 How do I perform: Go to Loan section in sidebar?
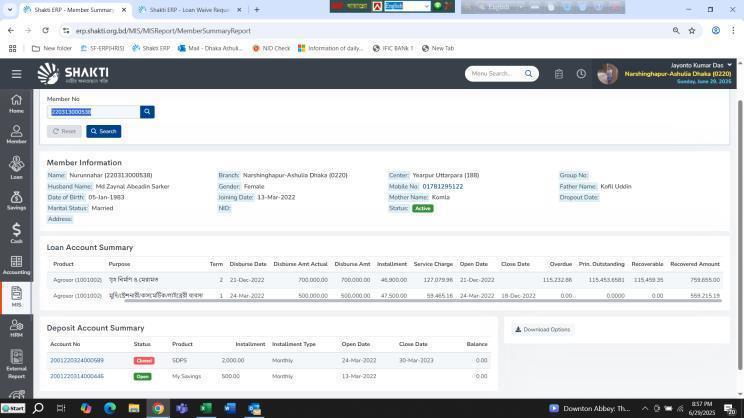tap(16, 168)
